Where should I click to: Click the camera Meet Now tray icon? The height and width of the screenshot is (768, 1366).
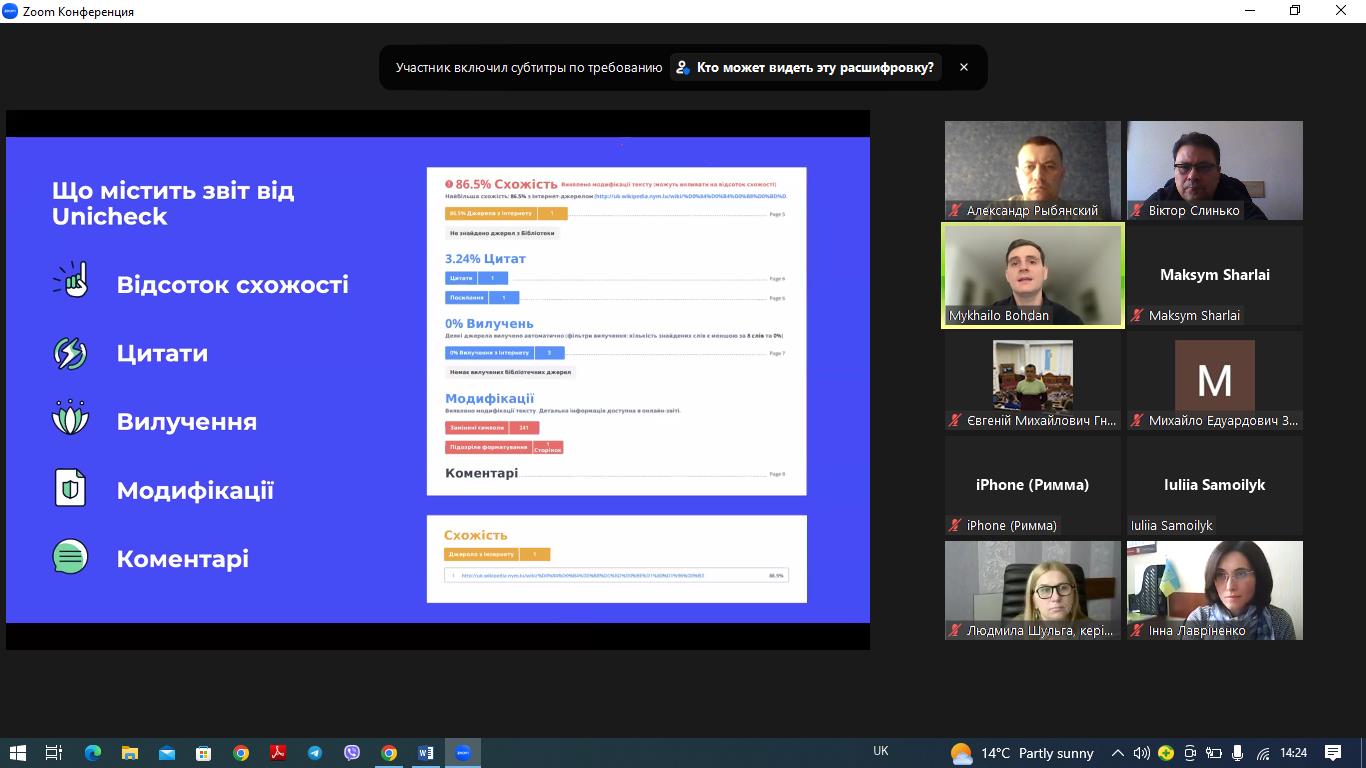tap(1190, 753)
